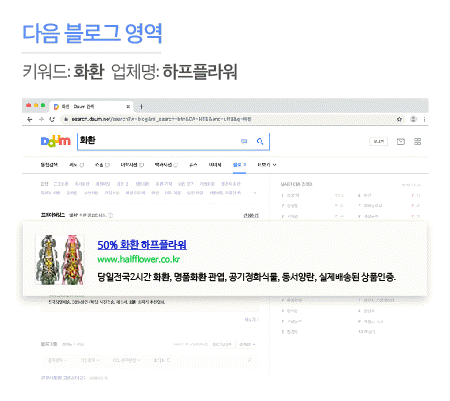Switch to the 통합검색 tab

49,165
